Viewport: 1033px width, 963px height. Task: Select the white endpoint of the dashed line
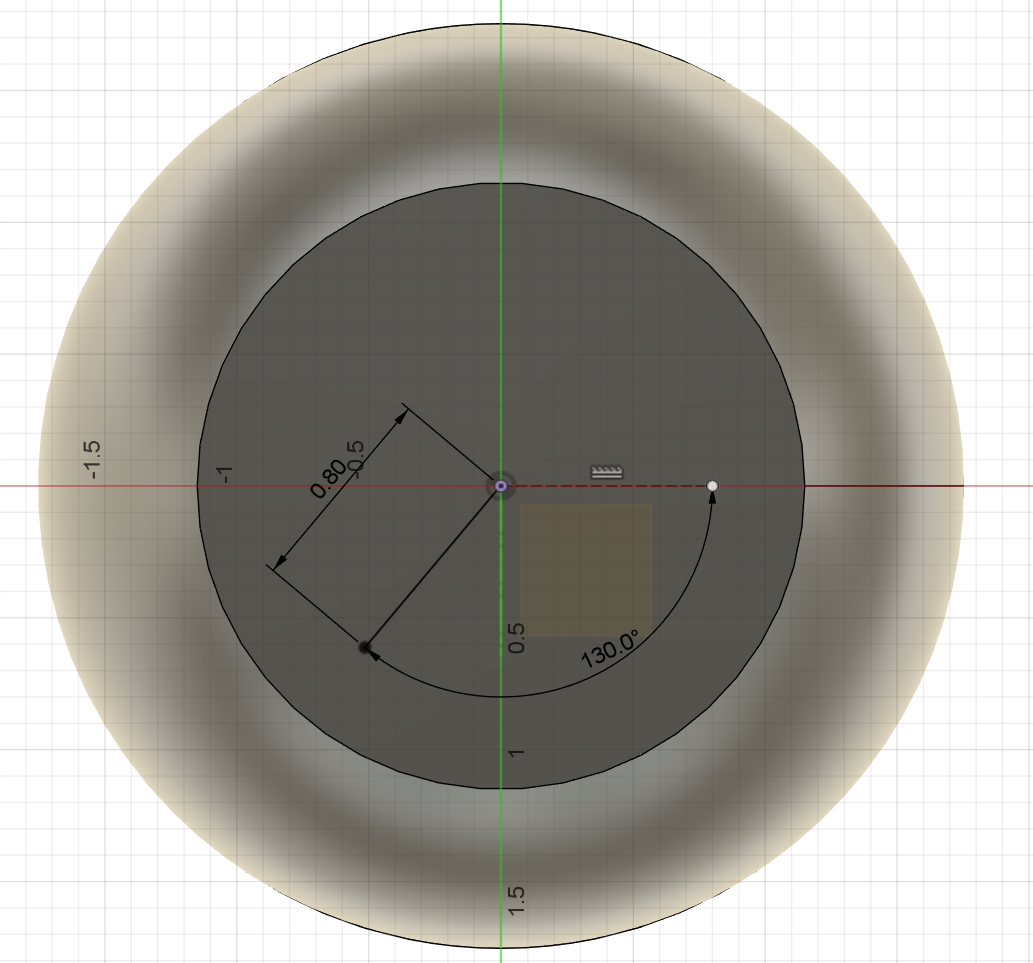coord(712,486)
